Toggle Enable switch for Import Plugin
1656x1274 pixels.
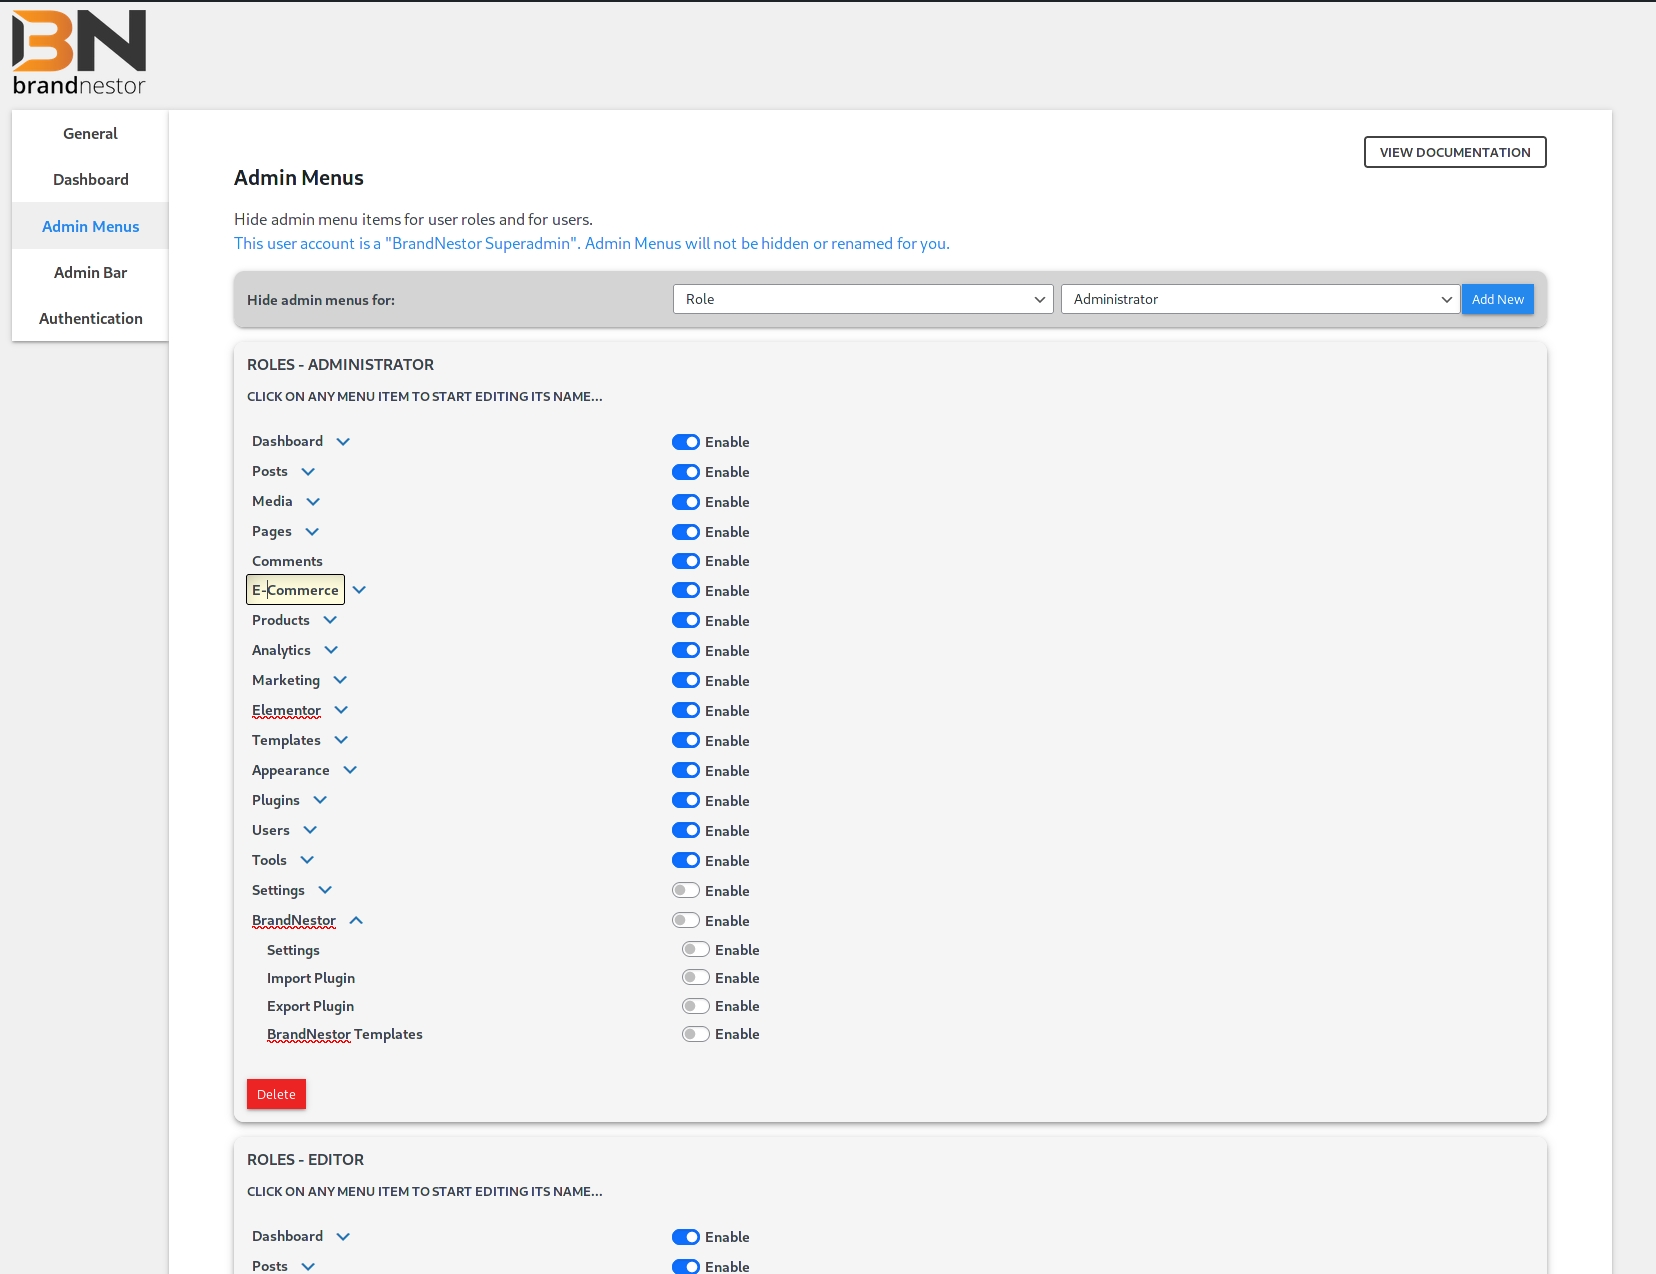click(x=696, y=978)
